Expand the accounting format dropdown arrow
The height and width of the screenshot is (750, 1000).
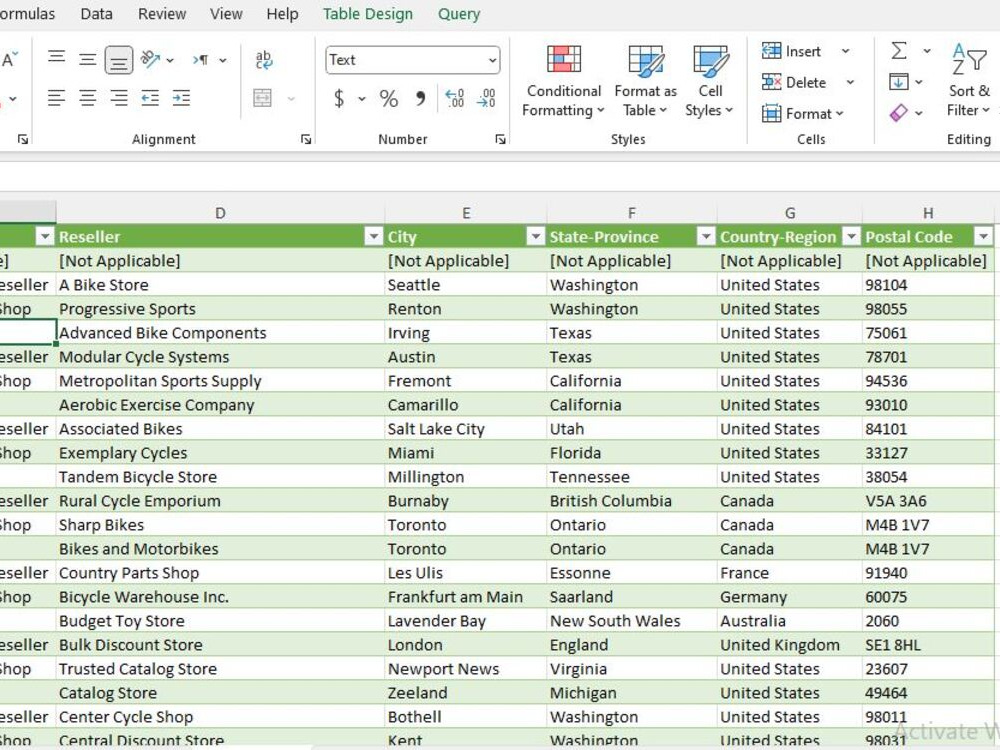pos(362,98)
